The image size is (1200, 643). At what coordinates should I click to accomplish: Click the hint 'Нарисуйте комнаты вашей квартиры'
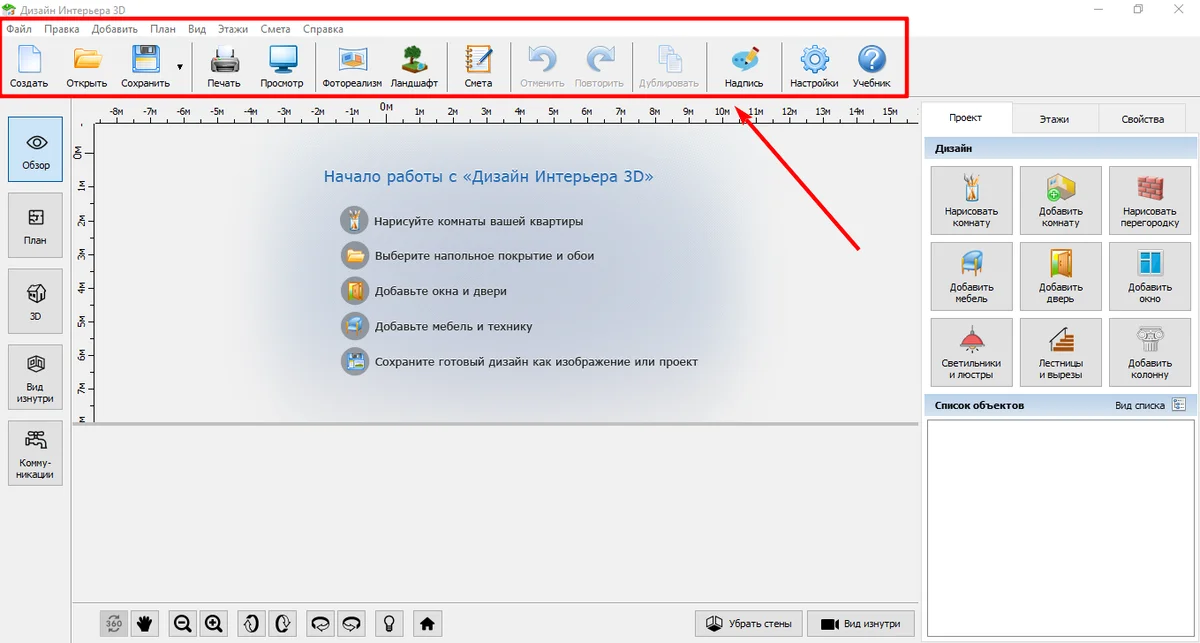click(x=479, y=221)
